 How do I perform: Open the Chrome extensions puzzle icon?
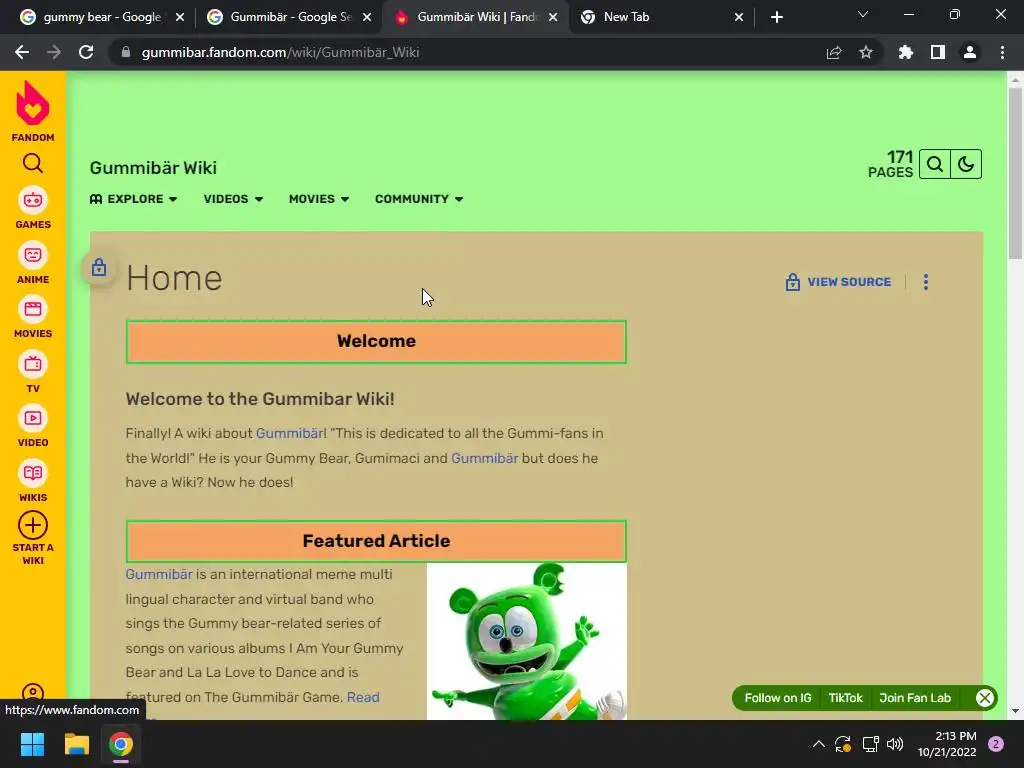tap(906, 52)
